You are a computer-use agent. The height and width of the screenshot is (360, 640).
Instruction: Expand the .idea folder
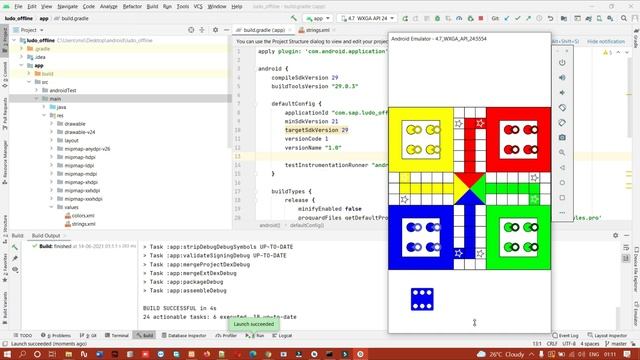(x=22, y=57)
